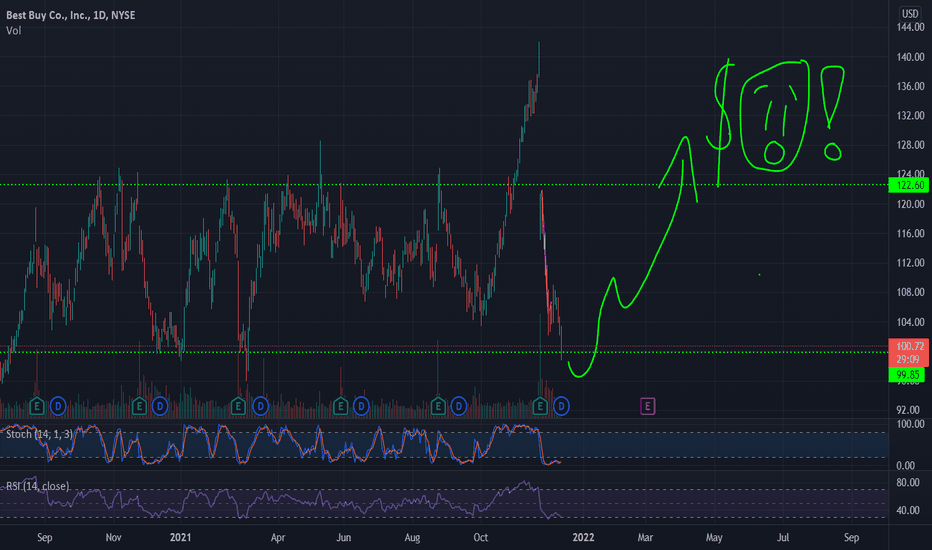
Task: Click the rightmost teal earnings E marker
Action: coord(540,407)
